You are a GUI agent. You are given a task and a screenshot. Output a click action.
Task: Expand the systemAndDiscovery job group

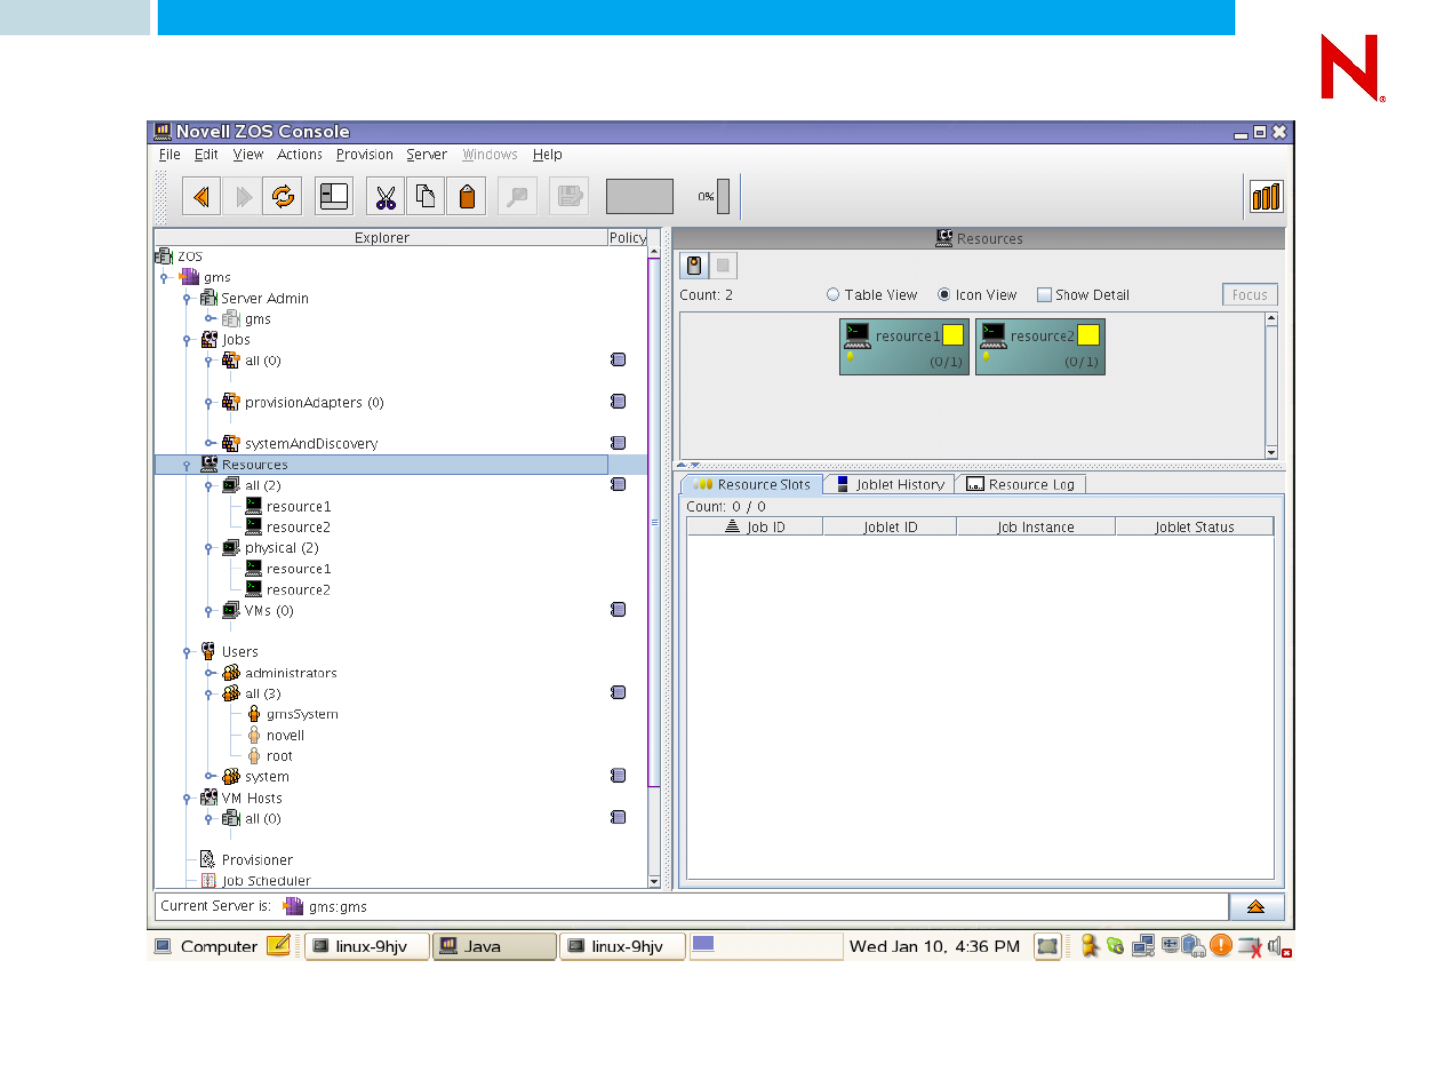point(210,443)
